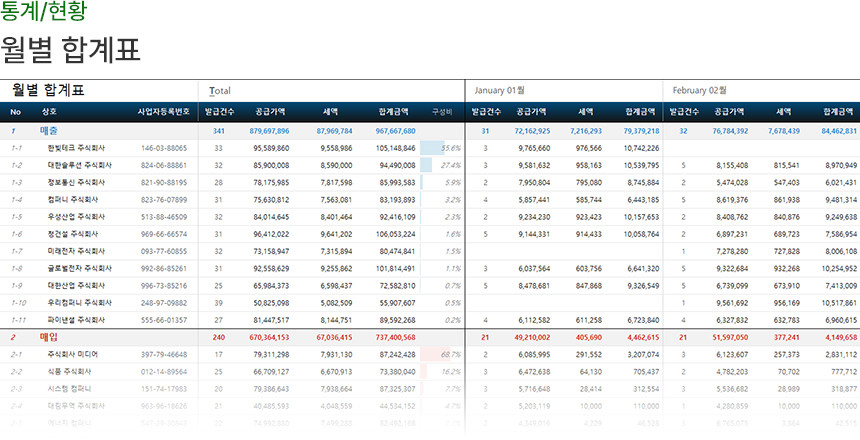Select business number 146-03-88065

(x=164, y=148)
